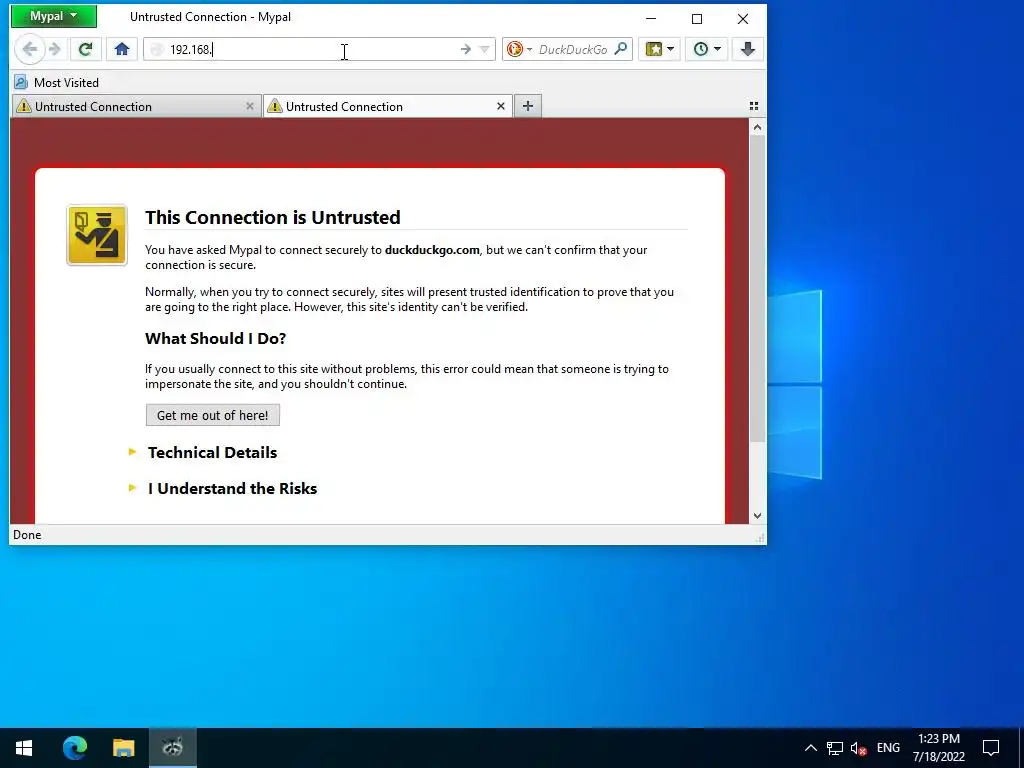Open the Windows Start menu
Screen dimensions: 1024x768
pyautogui.click(x=24, y=748)
